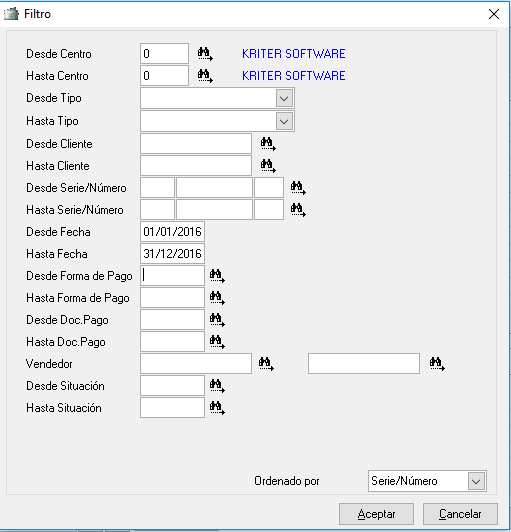
Task: Close the Filtro dialog window
Action: [494, 14]
